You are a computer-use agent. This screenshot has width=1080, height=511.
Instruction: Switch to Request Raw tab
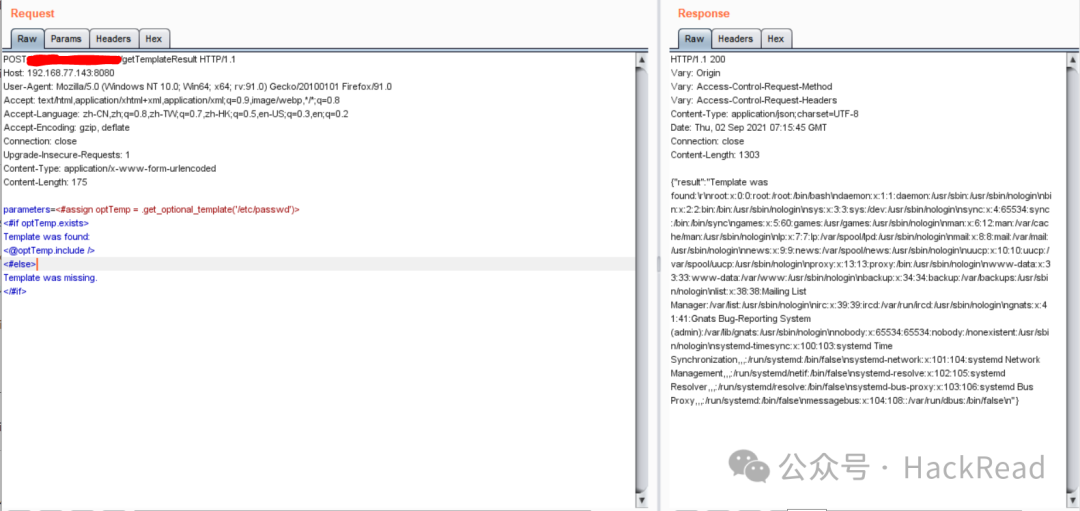click(28, 39)
